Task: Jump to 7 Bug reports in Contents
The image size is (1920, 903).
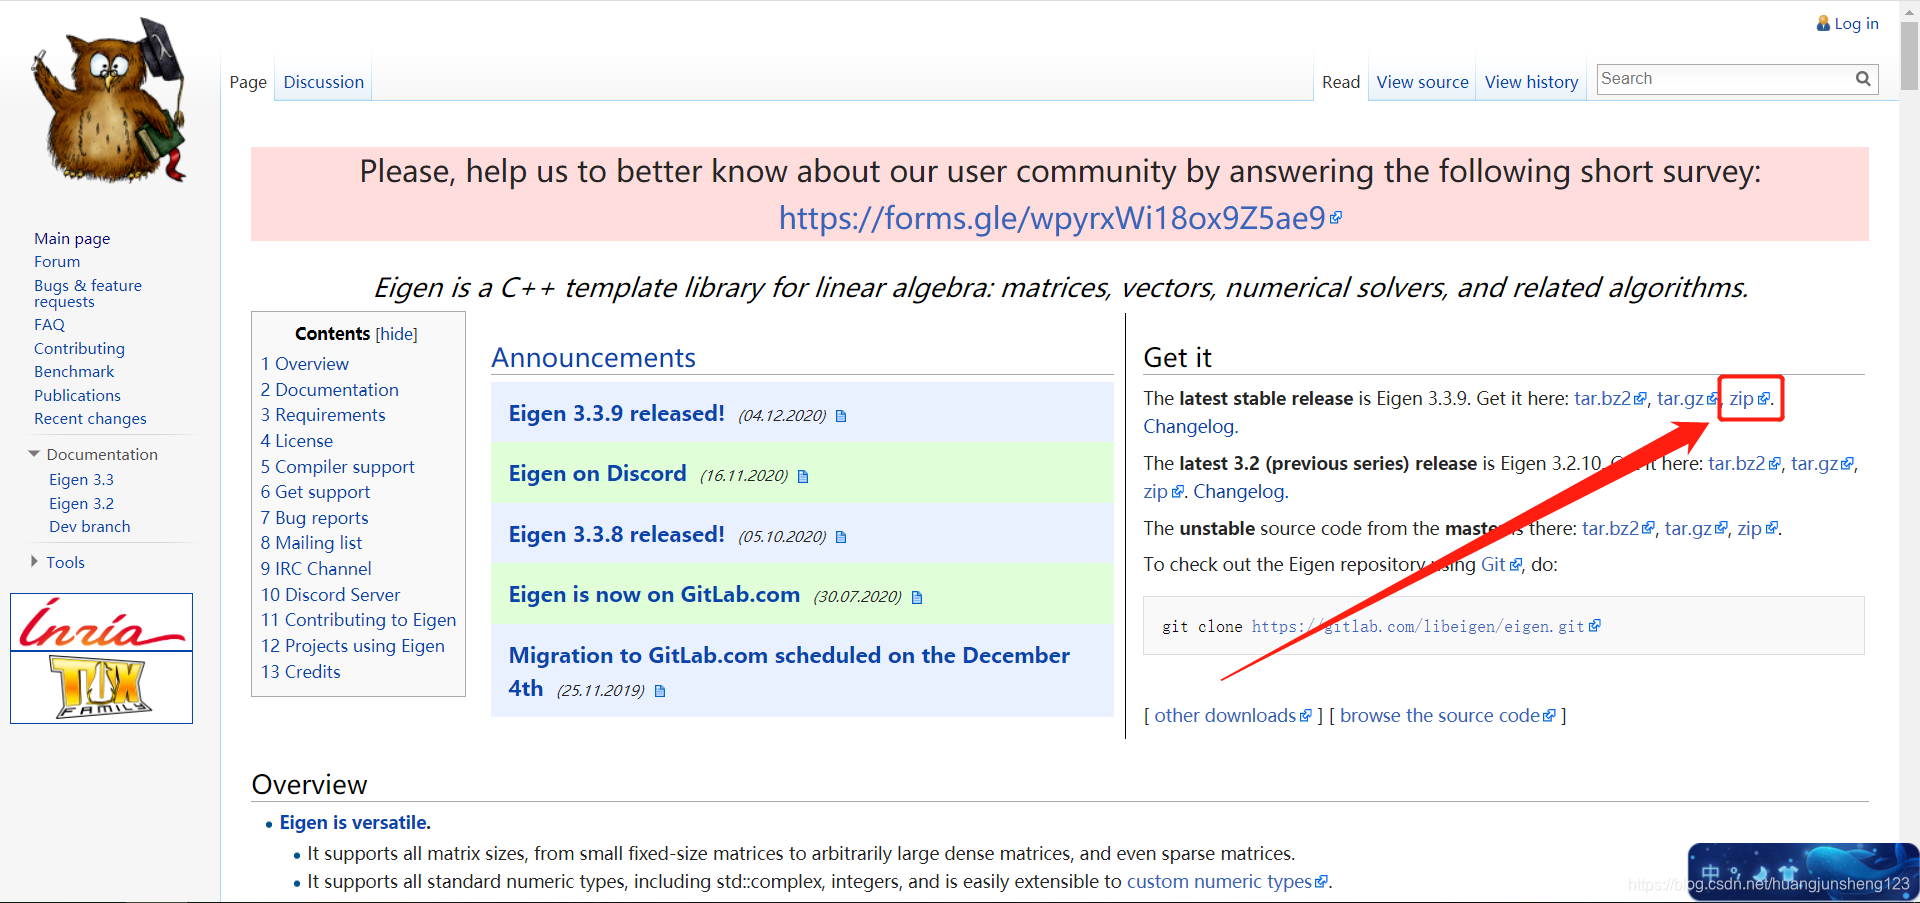Action: coord(315,518)
